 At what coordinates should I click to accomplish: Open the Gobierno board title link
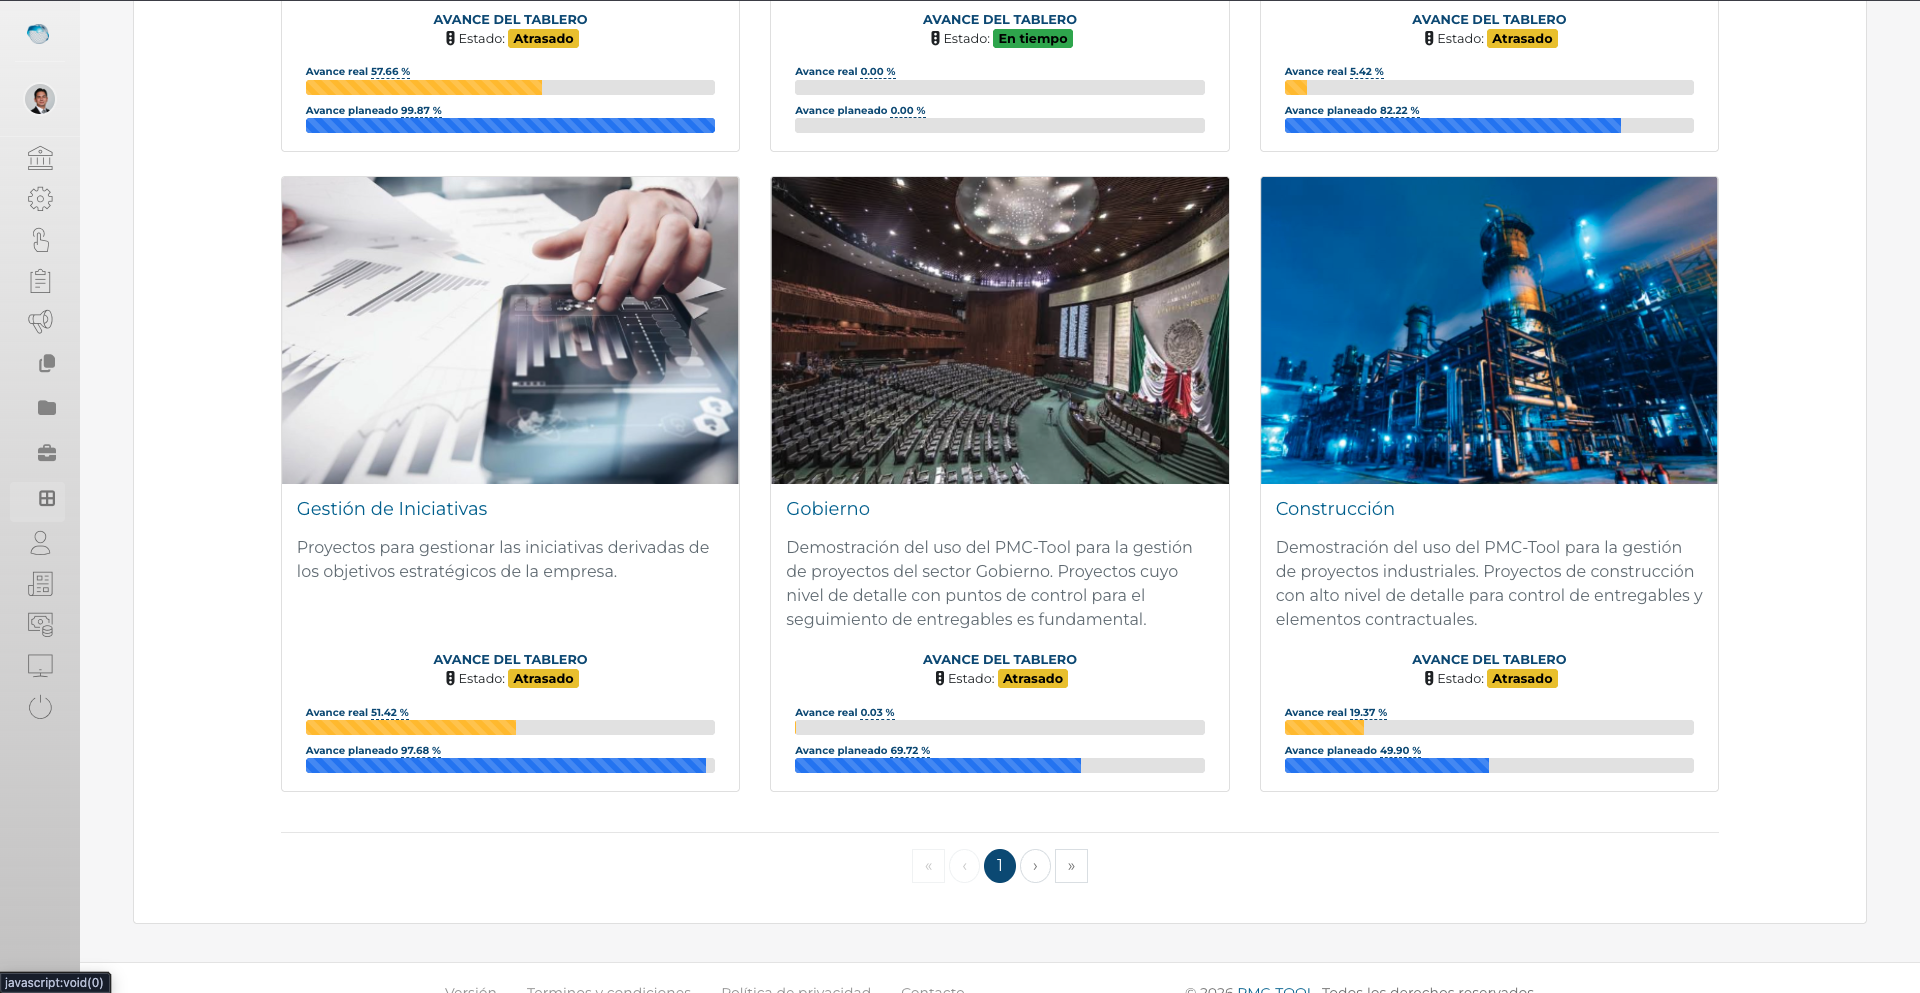point(827,509)
